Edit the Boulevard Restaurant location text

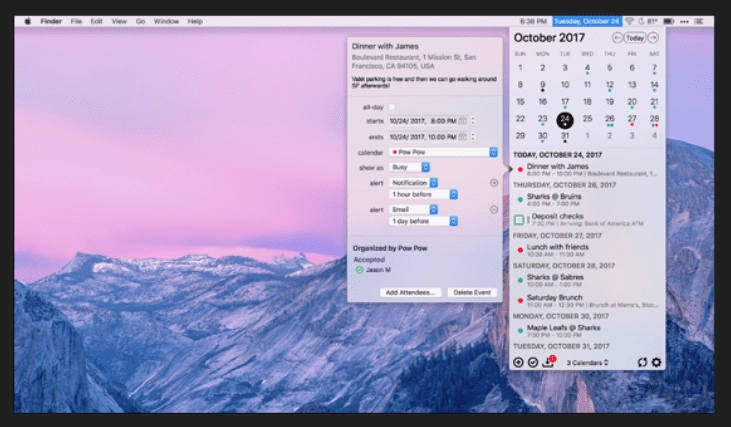[x=414, y=62]
